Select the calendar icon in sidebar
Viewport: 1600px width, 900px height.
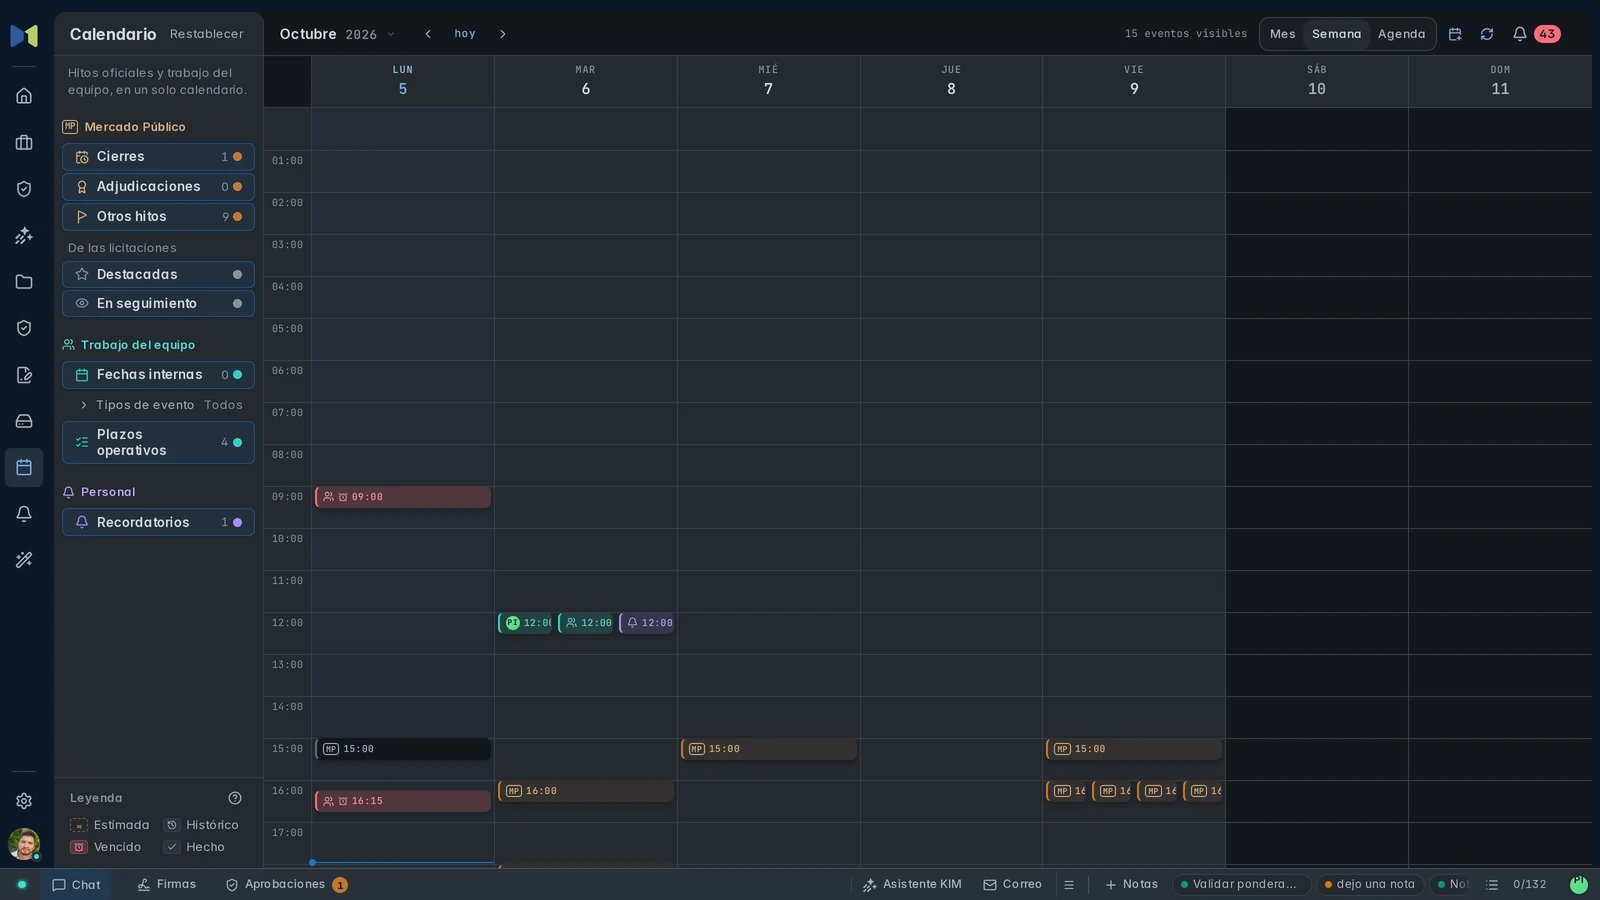click(24, 467)
